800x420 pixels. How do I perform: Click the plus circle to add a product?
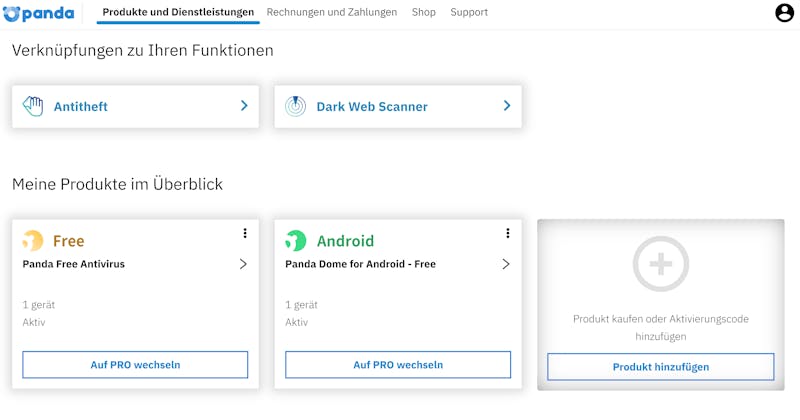tap(661, 264)
